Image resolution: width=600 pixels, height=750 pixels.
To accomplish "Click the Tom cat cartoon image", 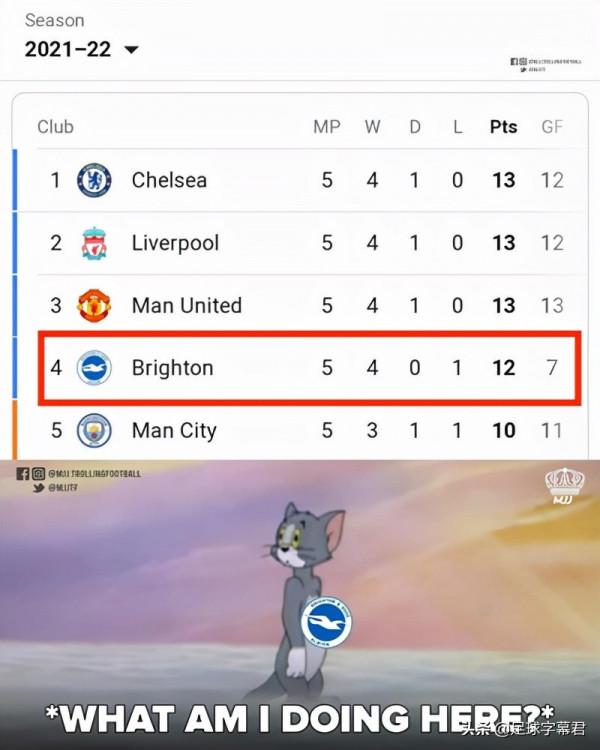I will pyautogui.click(x=300, y=590).
